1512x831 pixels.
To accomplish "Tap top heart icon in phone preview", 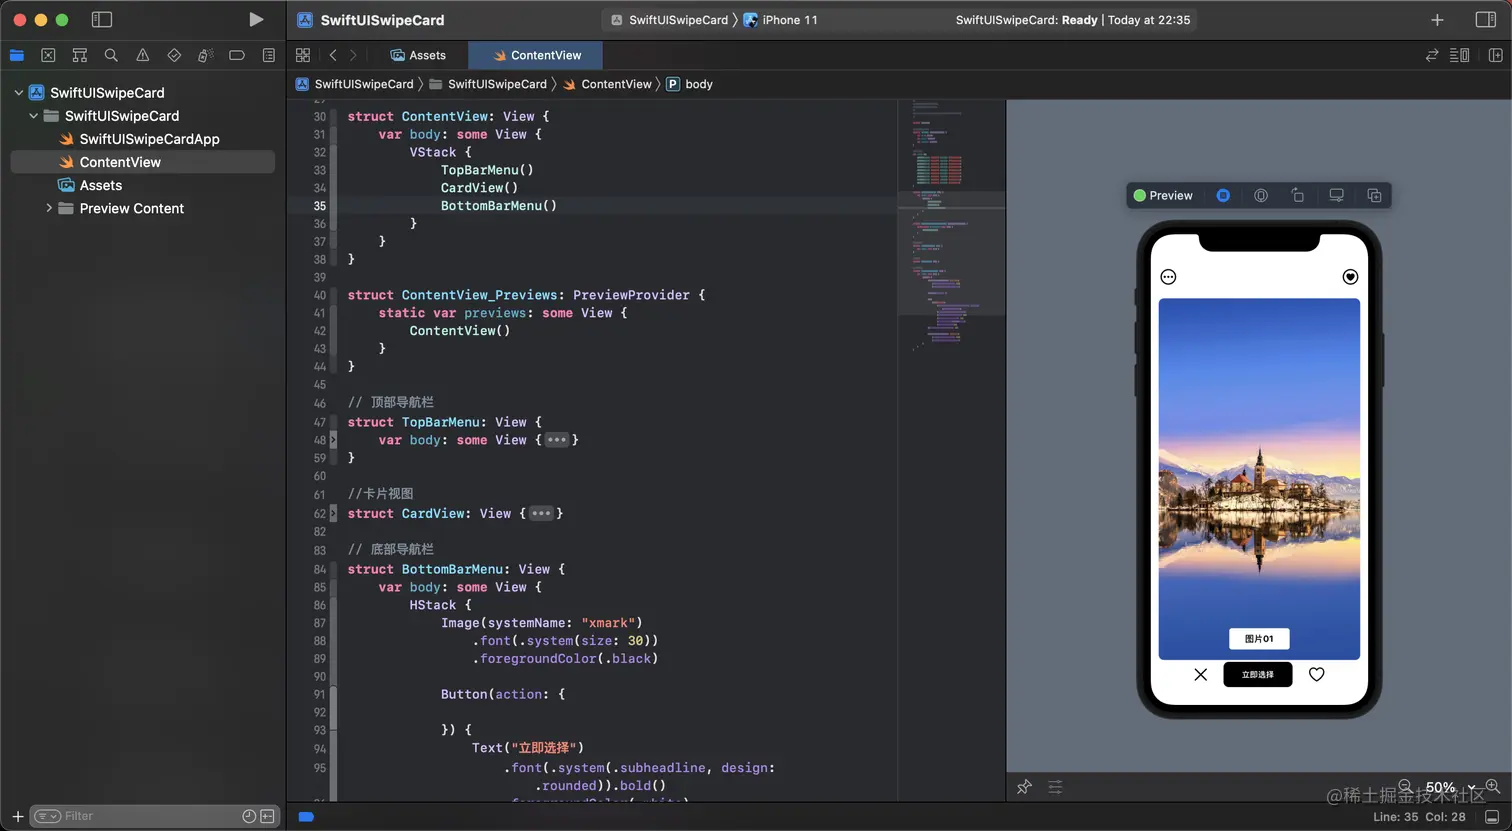I will click(1350, 277).
